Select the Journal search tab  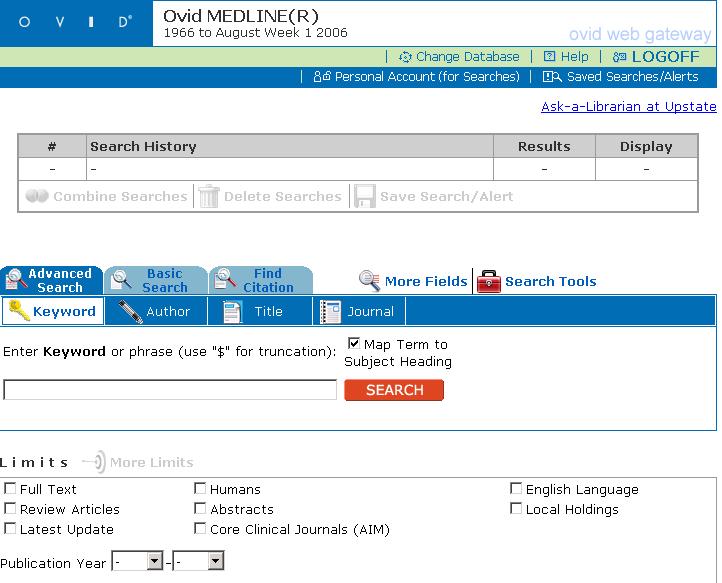[x=359, y=311]
